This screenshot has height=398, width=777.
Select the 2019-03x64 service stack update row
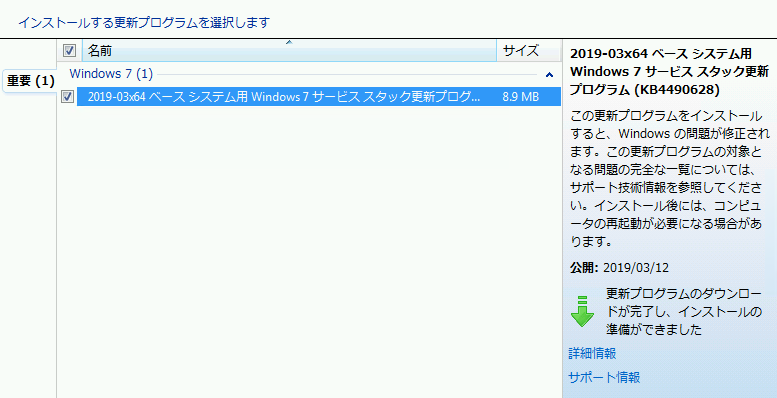pos(319,97)
